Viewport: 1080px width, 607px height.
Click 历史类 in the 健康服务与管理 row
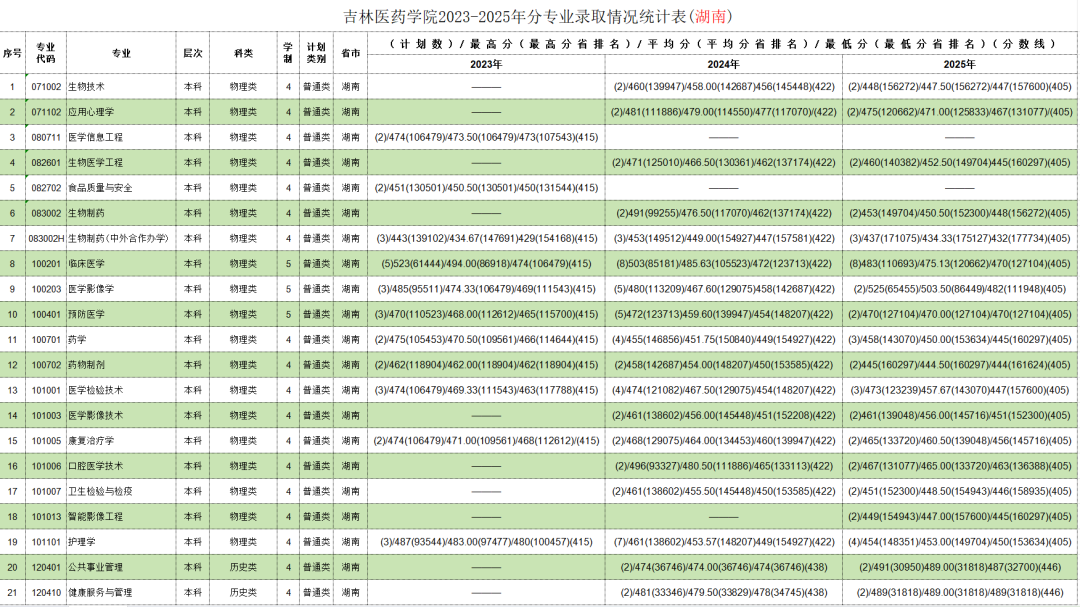(243, 593)
